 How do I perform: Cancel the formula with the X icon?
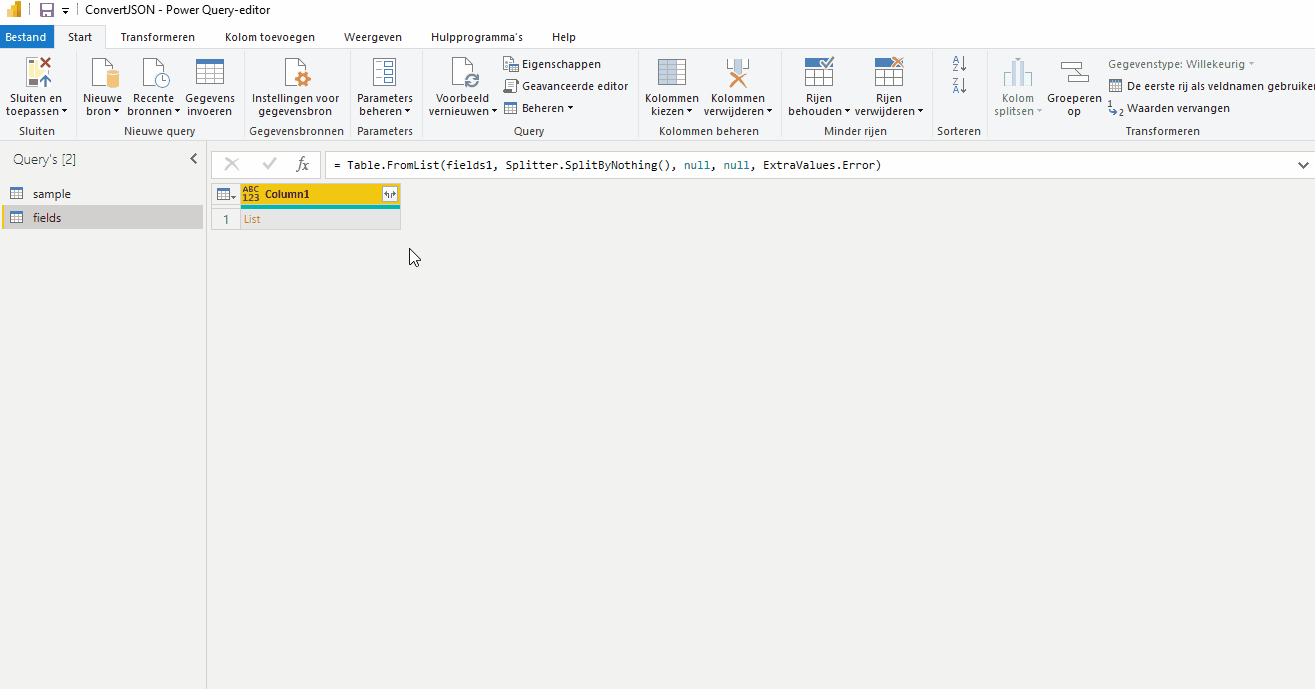232,165
